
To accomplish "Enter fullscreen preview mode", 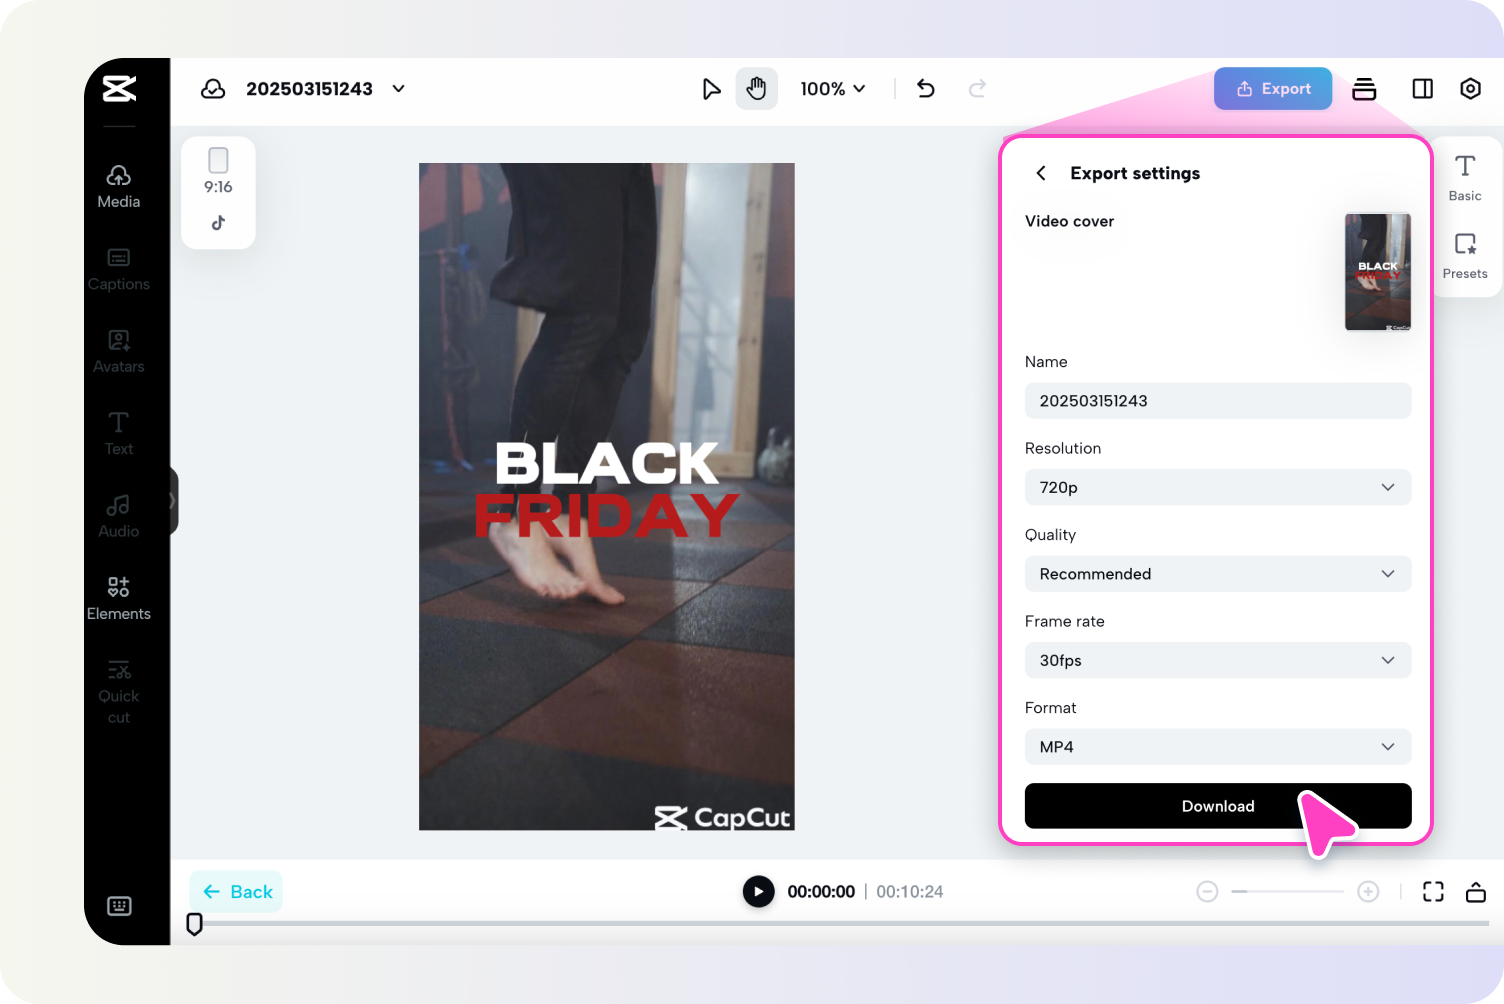I will click(x=1433, y=892).
